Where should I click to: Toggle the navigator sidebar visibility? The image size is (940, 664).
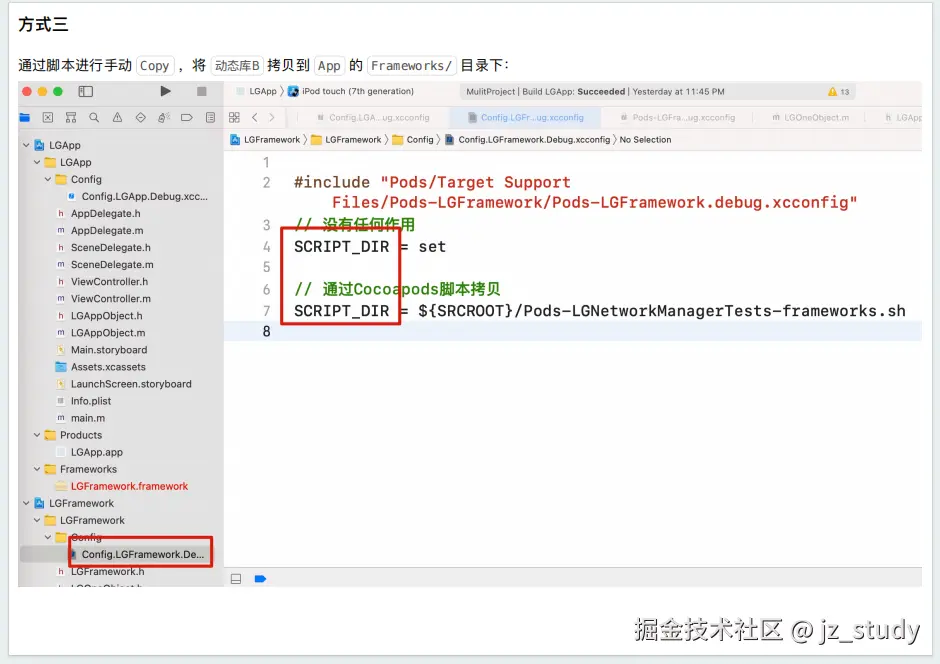pyautogui.click(x=86, y=91)
